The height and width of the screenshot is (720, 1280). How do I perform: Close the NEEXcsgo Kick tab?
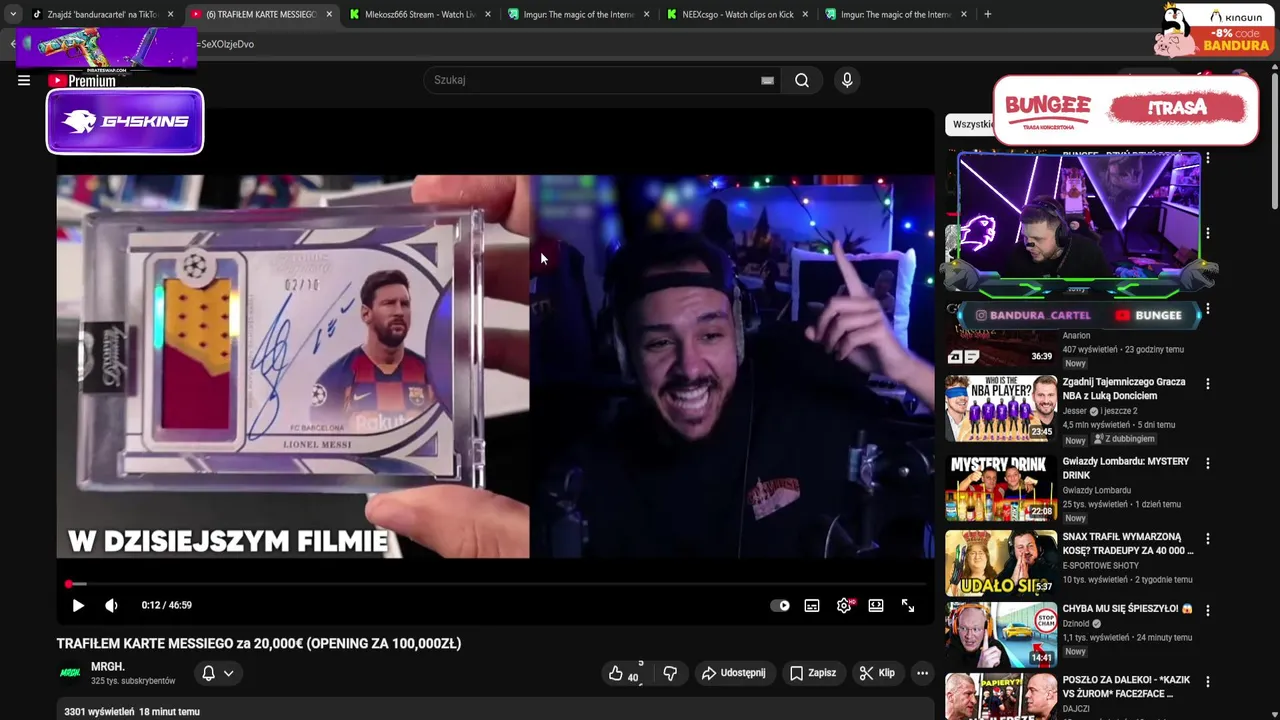(805, 15)
